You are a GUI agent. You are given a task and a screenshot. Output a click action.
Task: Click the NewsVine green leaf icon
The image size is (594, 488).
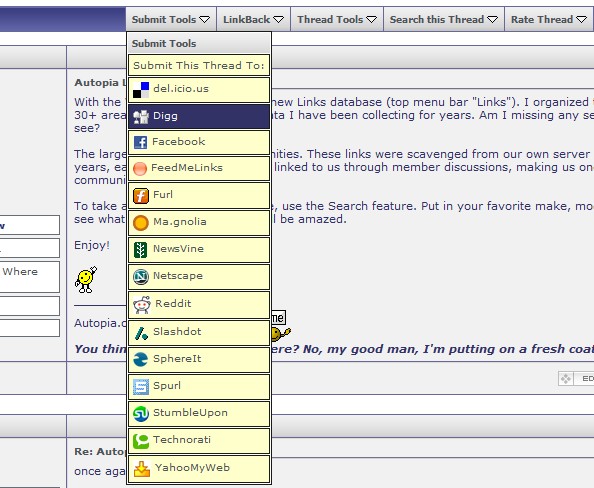click(x=141, y=250)
